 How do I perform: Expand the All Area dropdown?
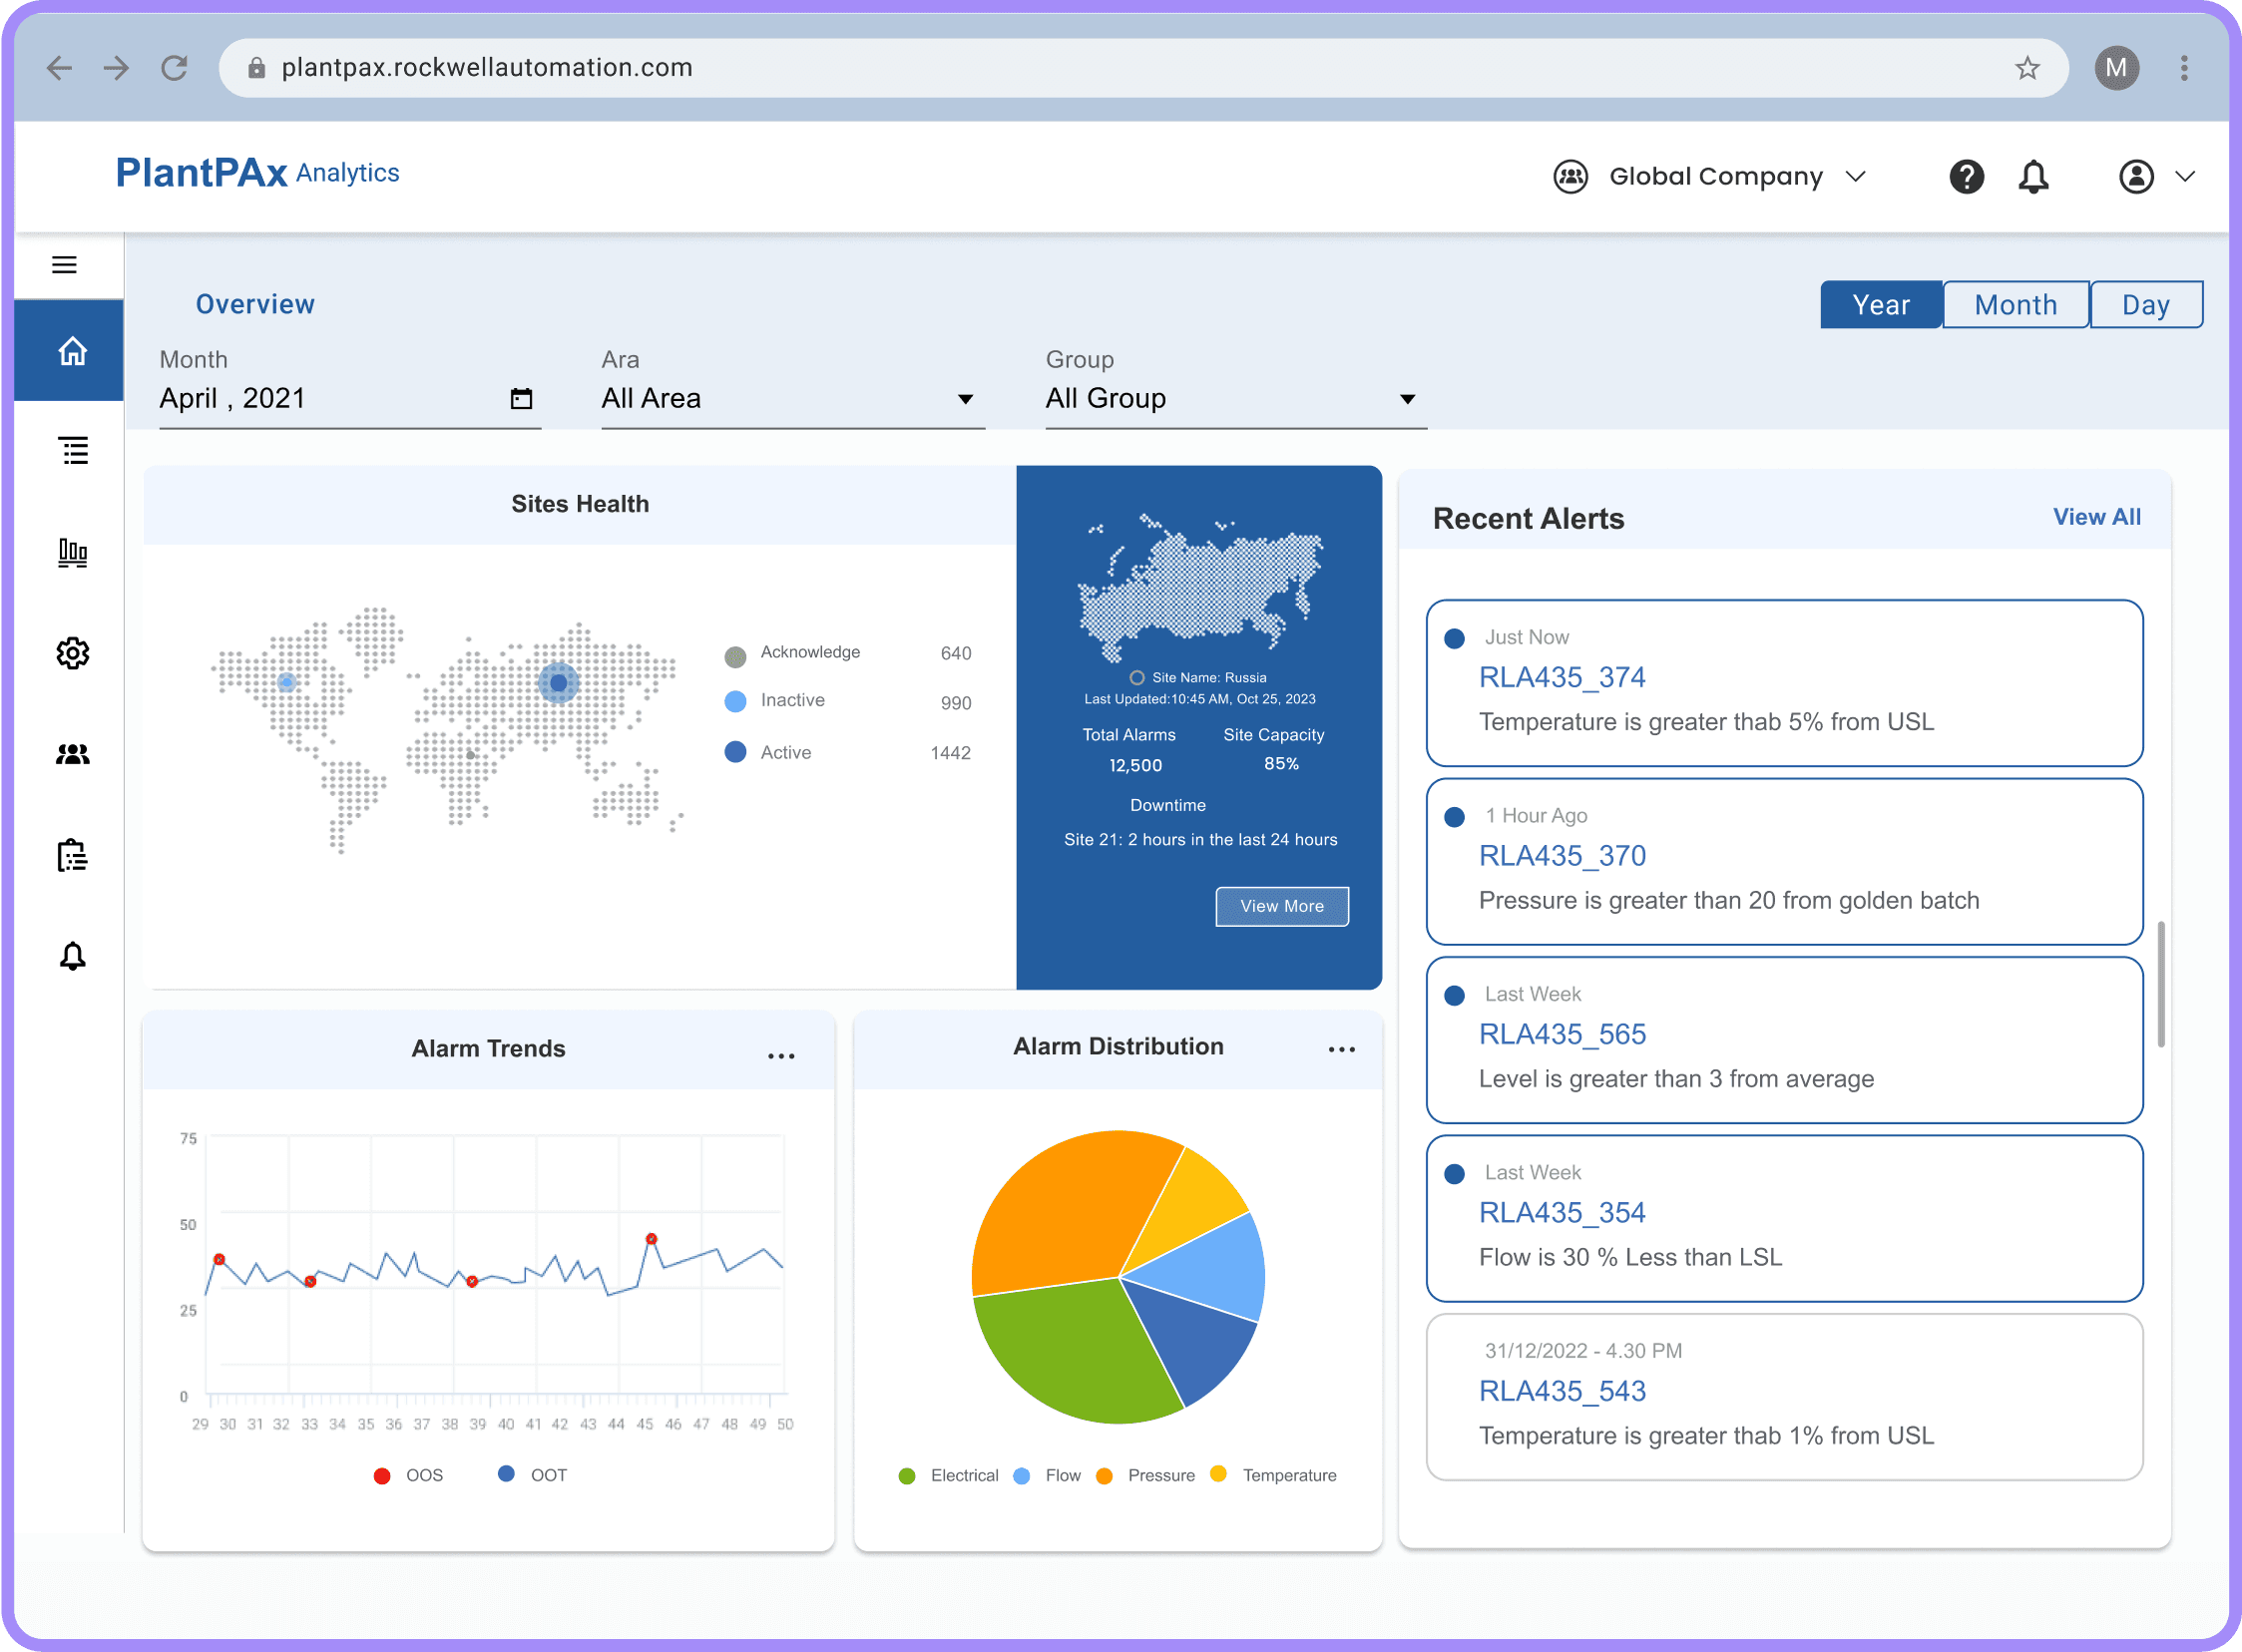coord(792,399)
